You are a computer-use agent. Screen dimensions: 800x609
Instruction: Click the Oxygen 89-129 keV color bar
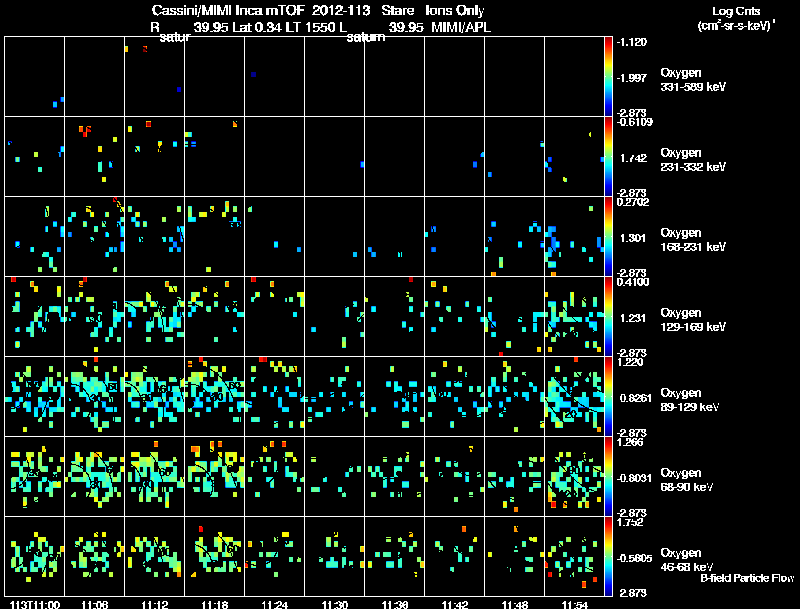[608, 396]
